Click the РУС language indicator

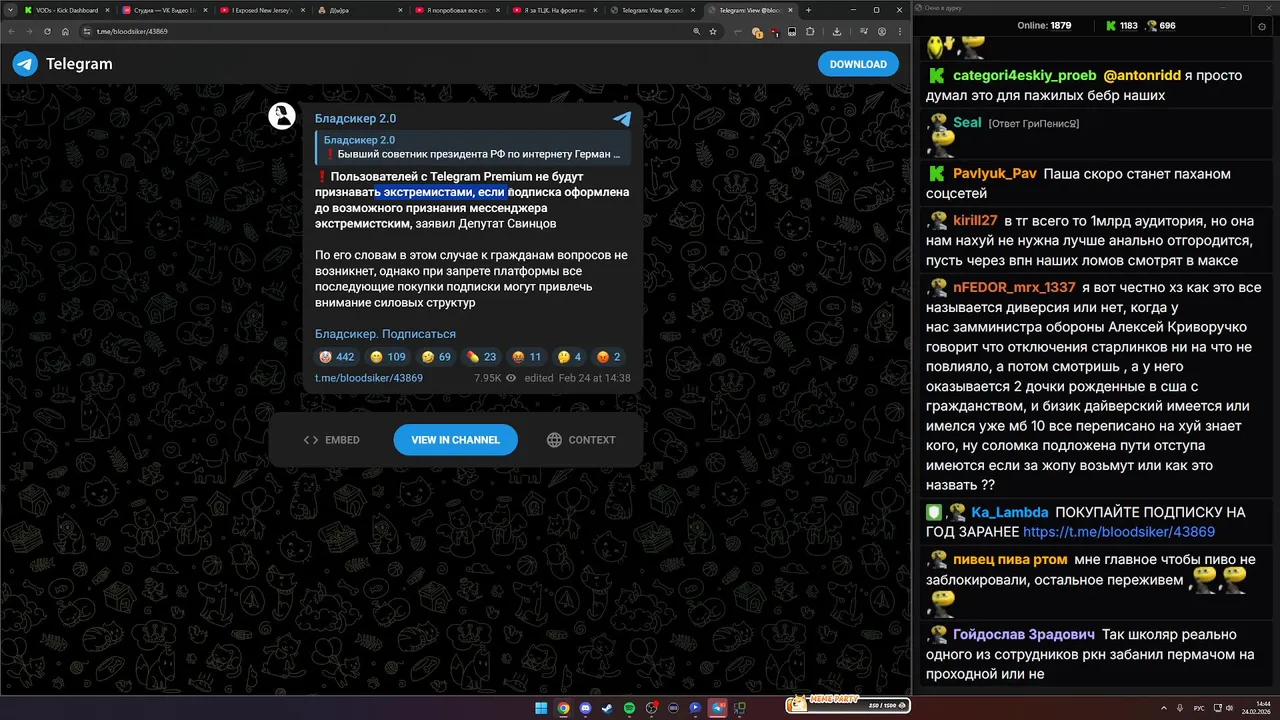point(1199,707)
